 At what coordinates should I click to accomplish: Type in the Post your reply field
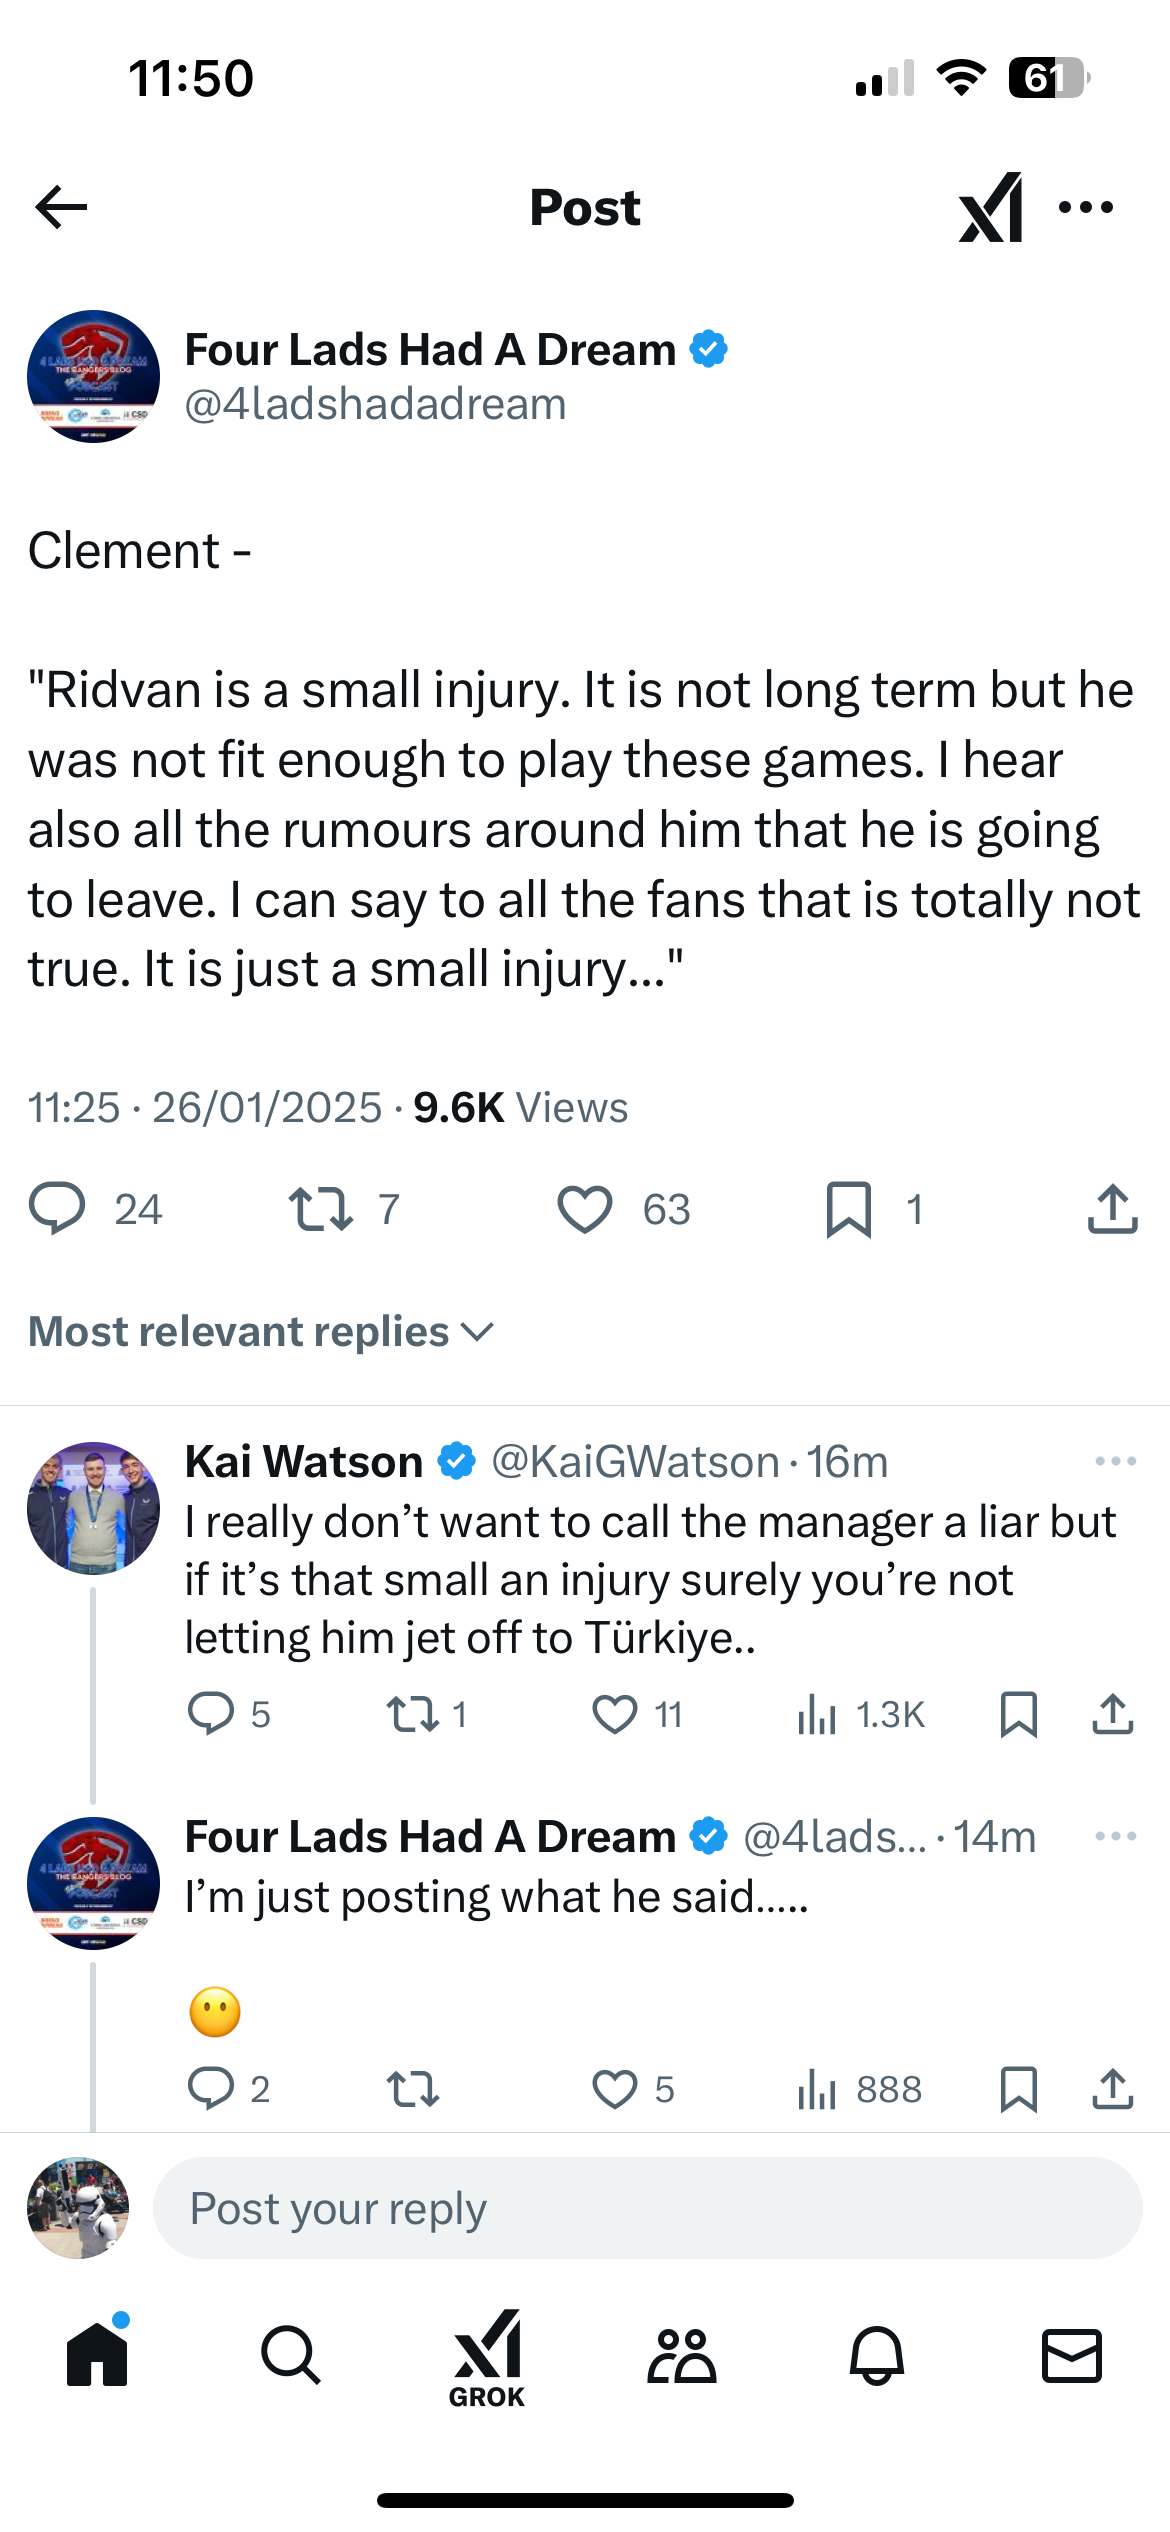point(646,2208)
